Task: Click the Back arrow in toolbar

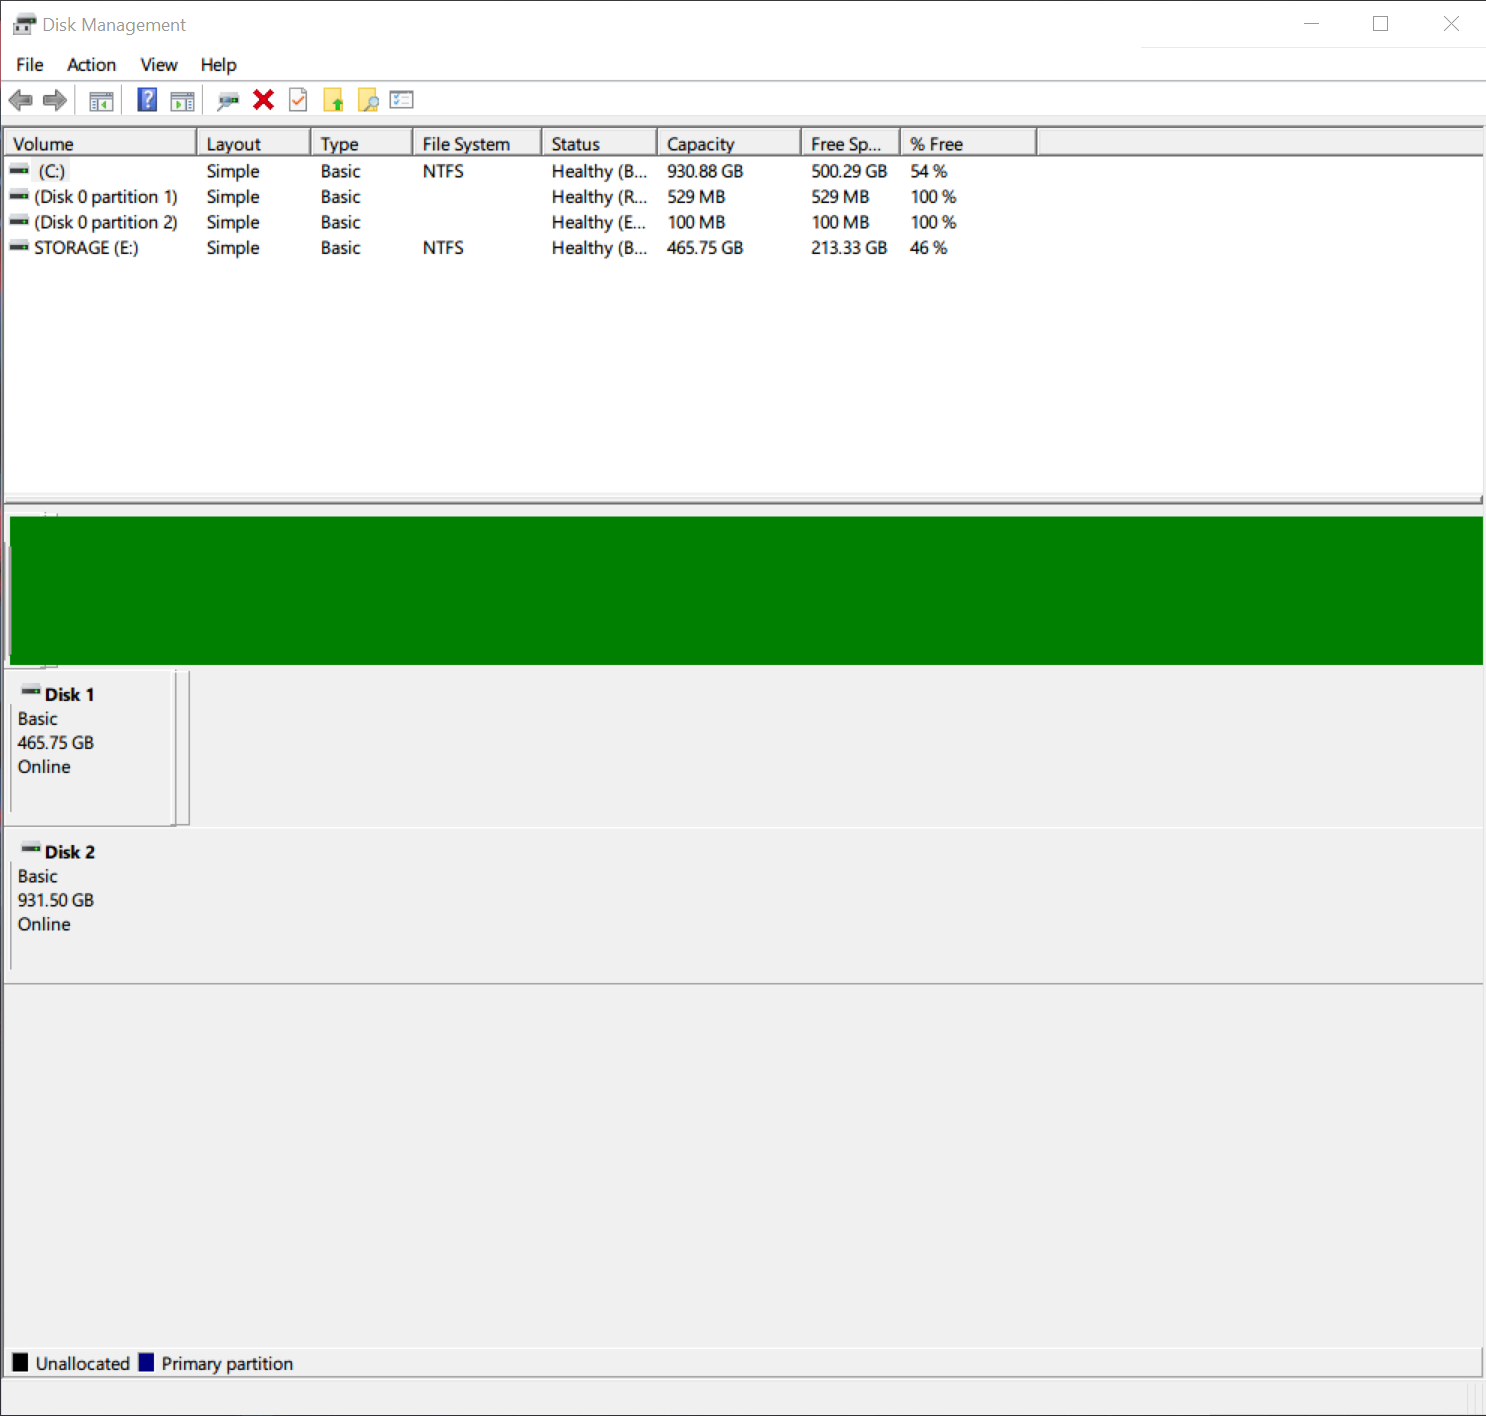Action: (20, 100)
